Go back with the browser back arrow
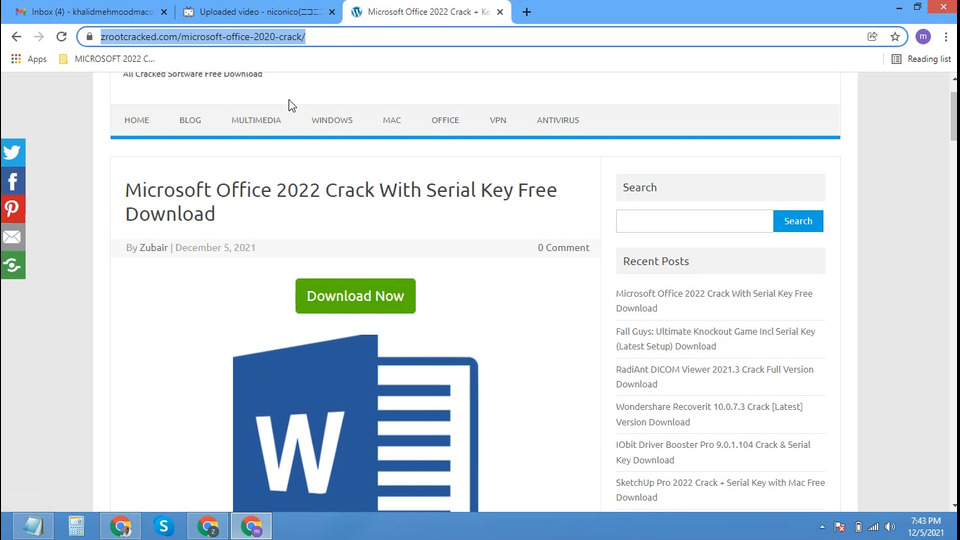The height and width of the screenshot is (540, 960). coord(17,37)
